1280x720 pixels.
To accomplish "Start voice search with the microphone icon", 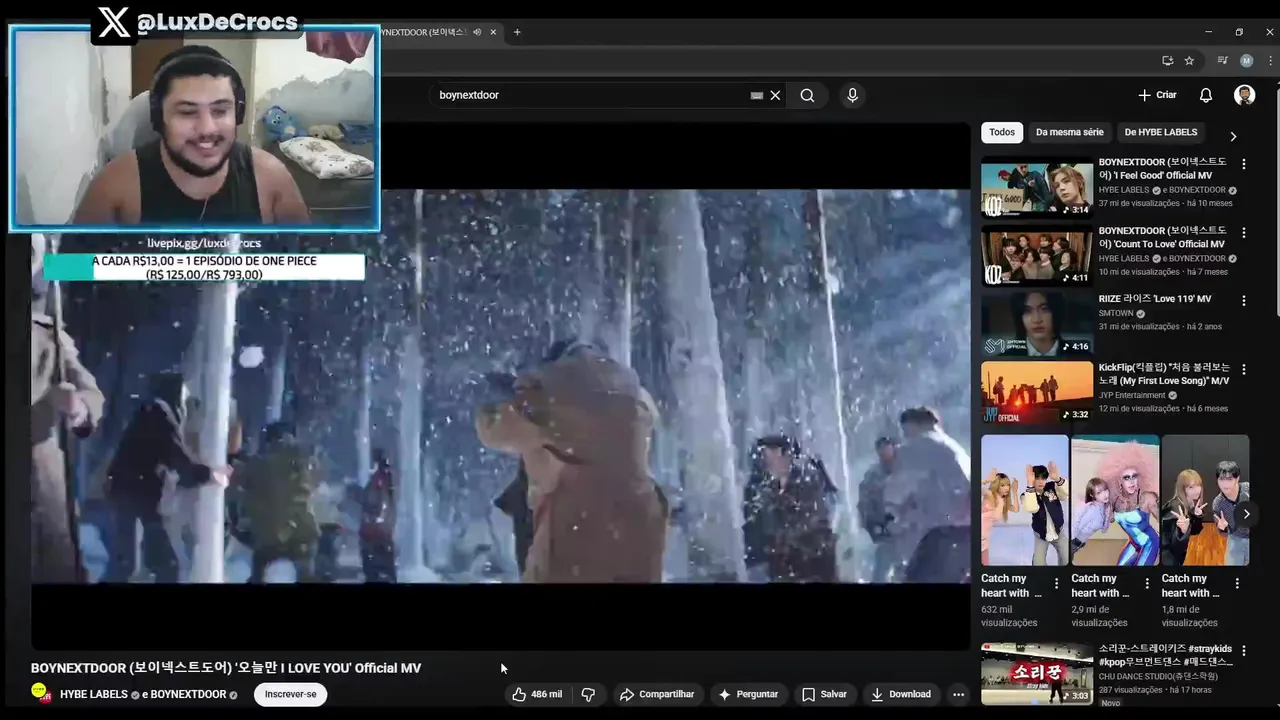I will [852, 95].
